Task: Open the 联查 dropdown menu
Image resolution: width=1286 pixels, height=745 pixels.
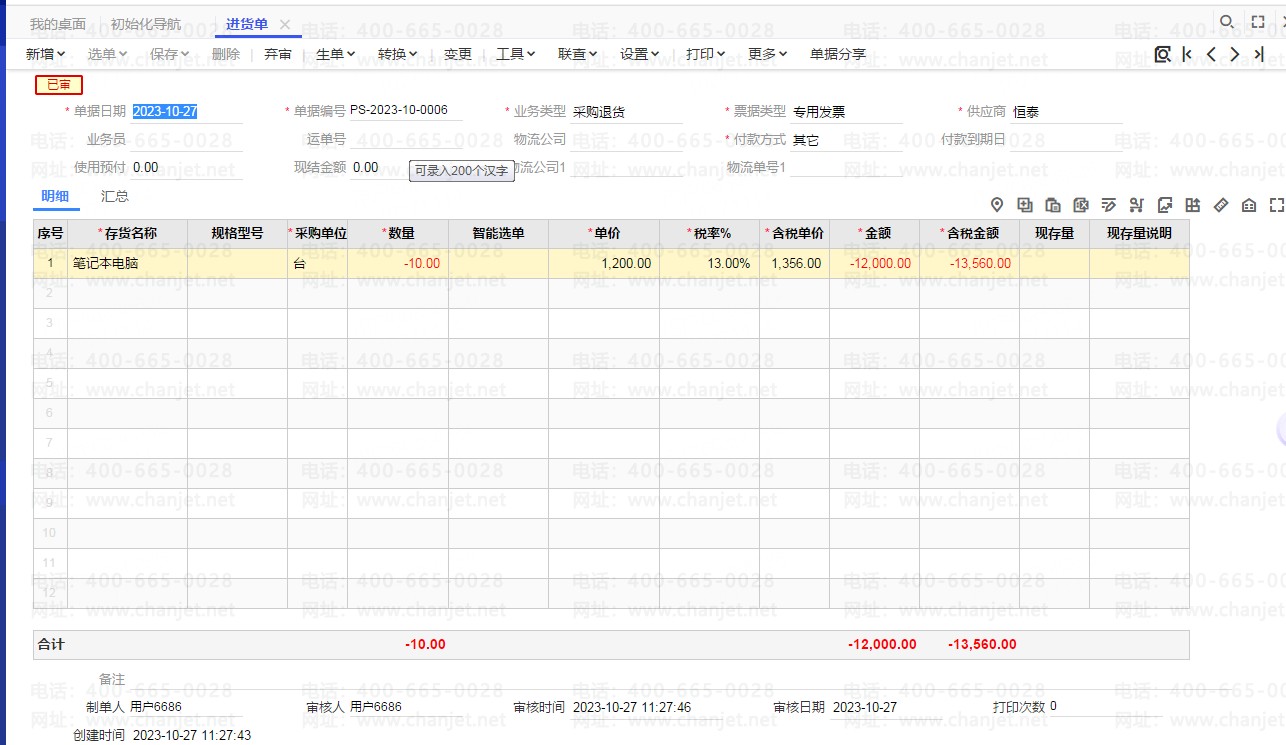Action: 577,54
